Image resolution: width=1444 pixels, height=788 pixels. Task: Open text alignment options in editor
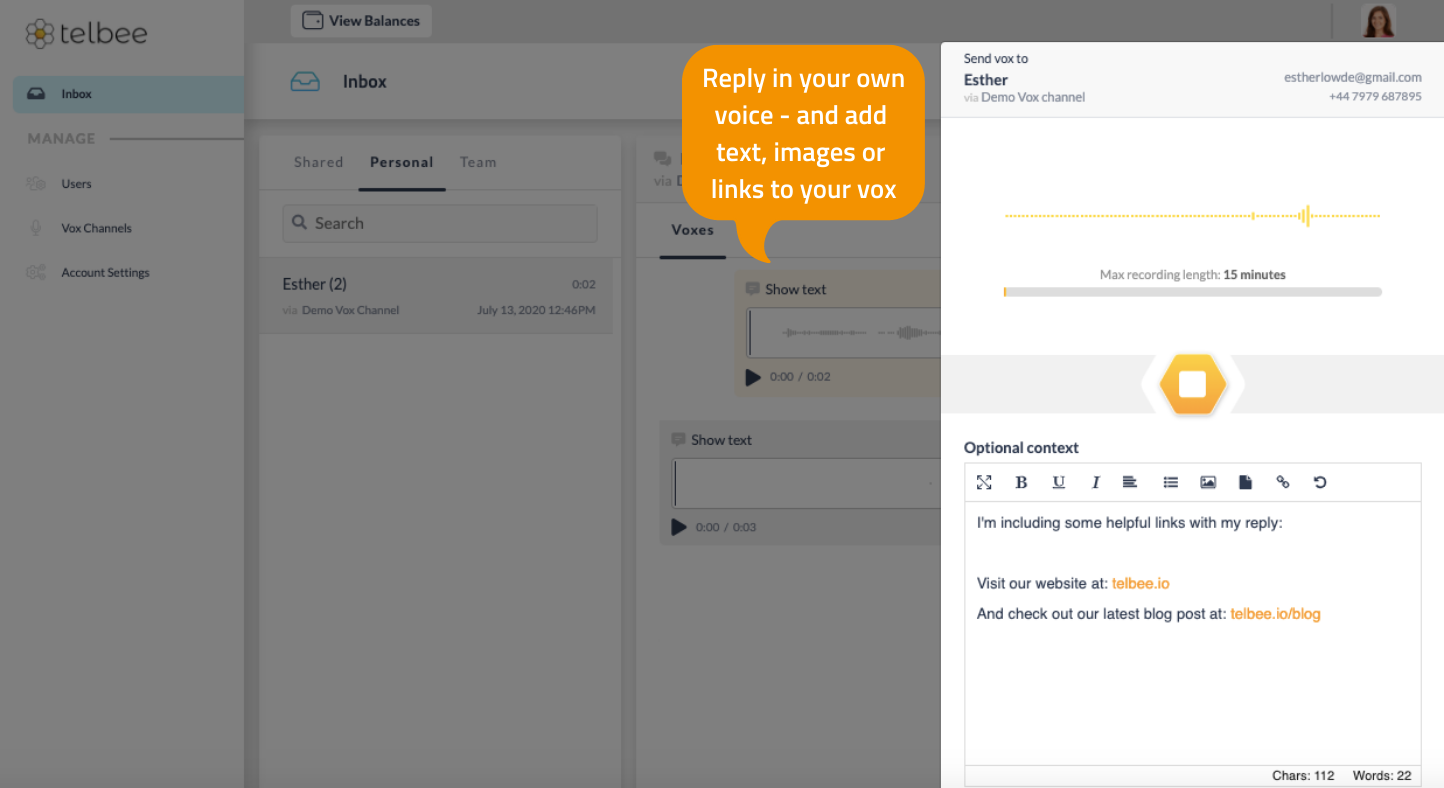[x=1130, y=482]
